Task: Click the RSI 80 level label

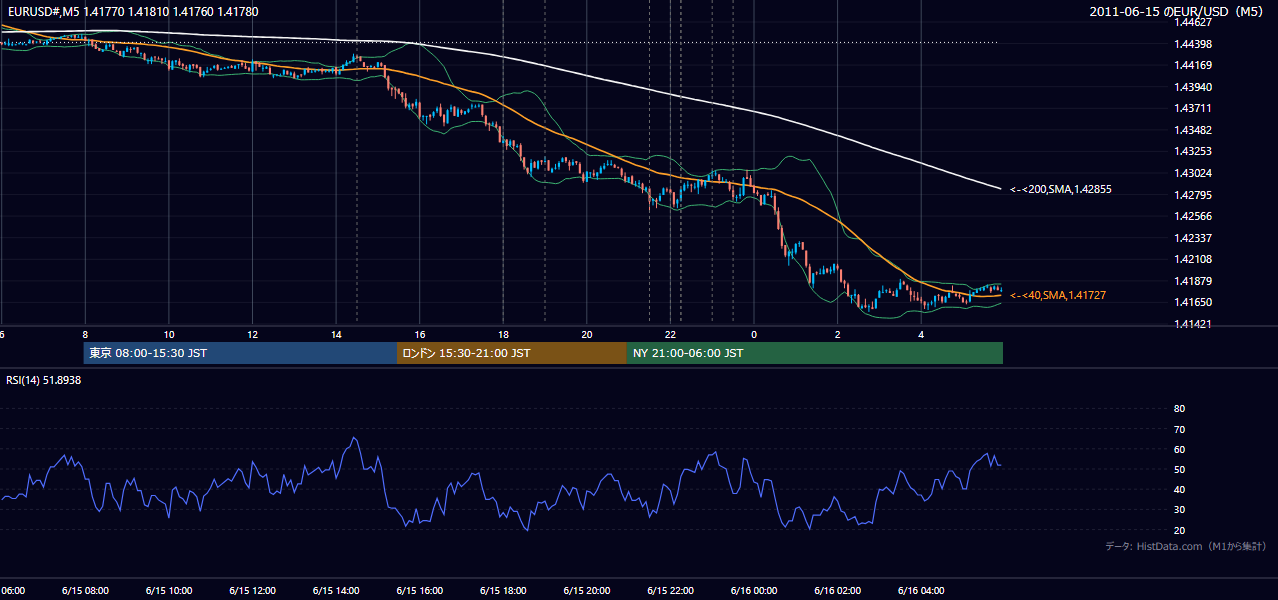Action: click(1179, 409)
